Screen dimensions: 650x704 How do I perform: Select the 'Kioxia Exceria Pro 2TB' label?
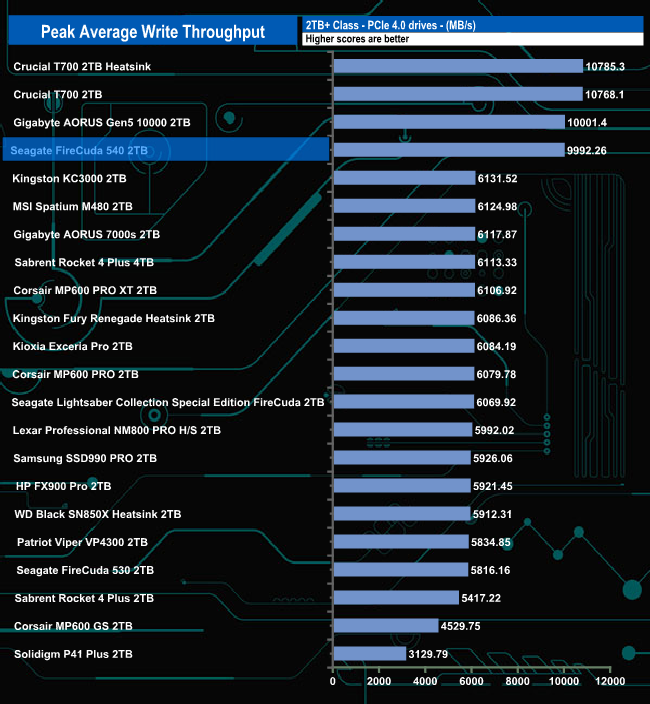pos(72,346)
